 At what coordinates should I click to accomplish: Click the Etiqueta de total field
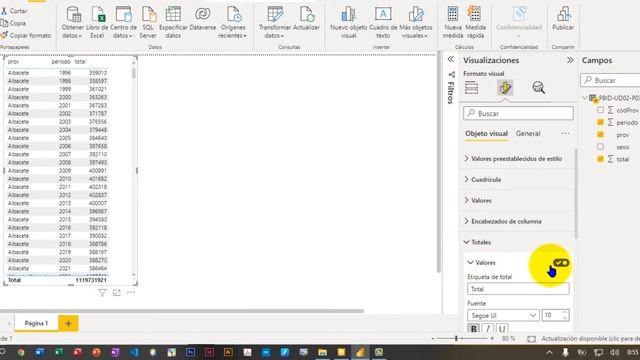click(x=518, y=289)
